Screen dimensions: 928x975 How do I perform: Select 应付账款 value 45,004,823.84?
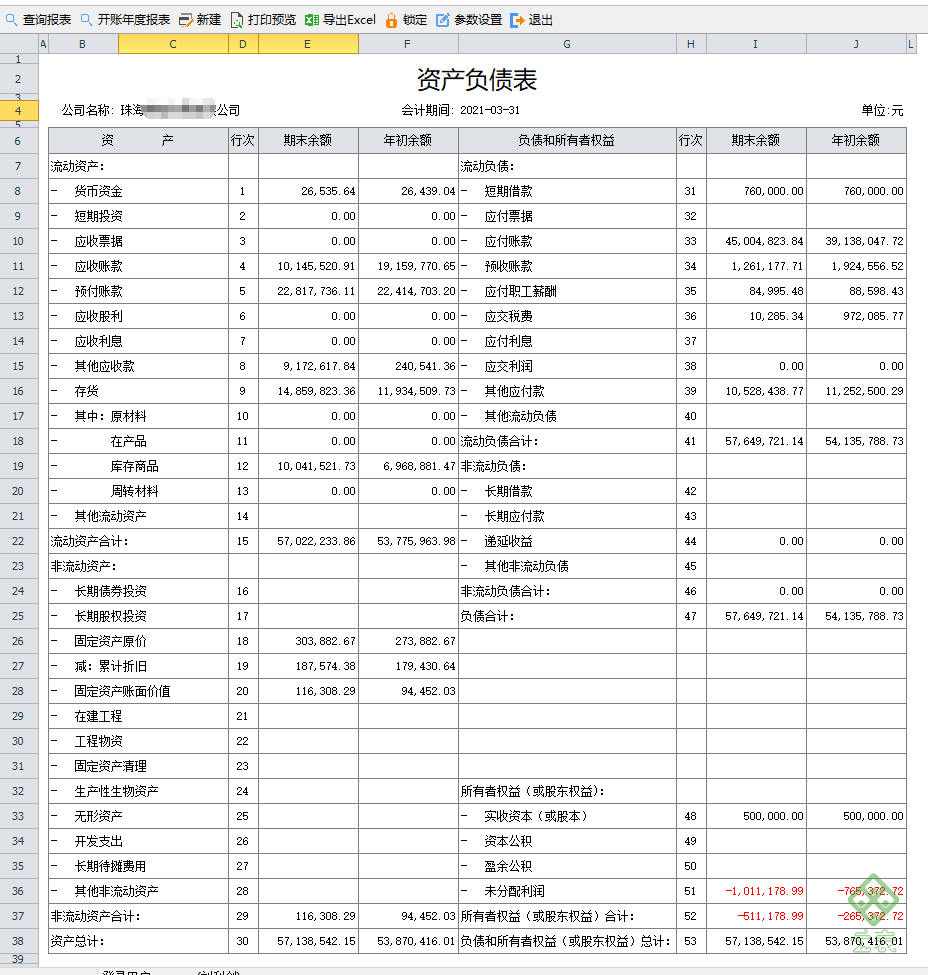(x=757, y=241)
